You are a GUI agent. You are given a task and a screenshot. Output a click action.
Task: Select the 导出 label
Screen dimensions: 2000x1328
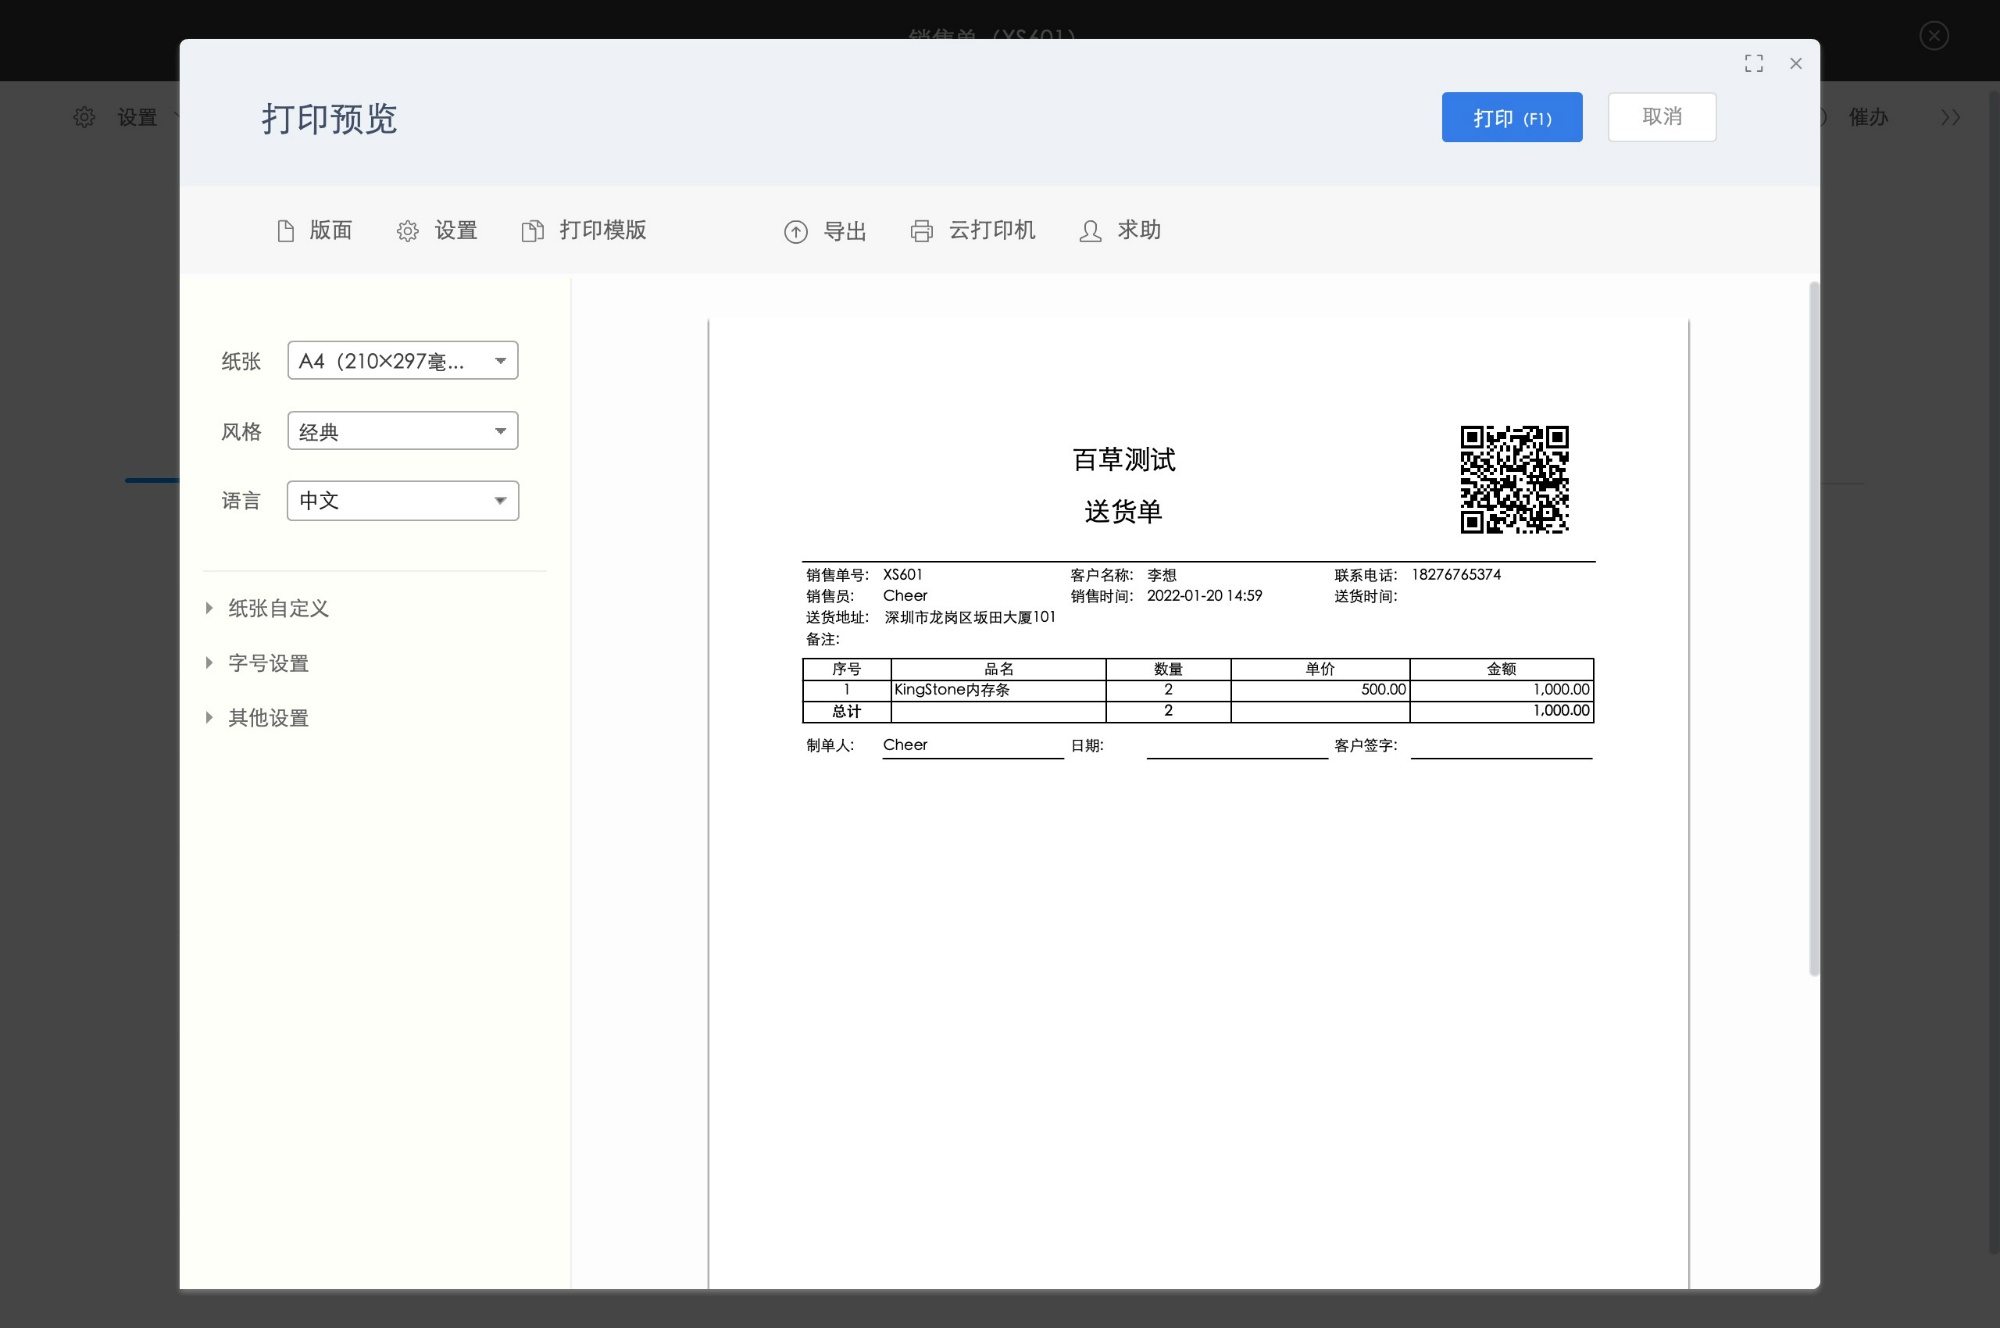coord(845,231)
